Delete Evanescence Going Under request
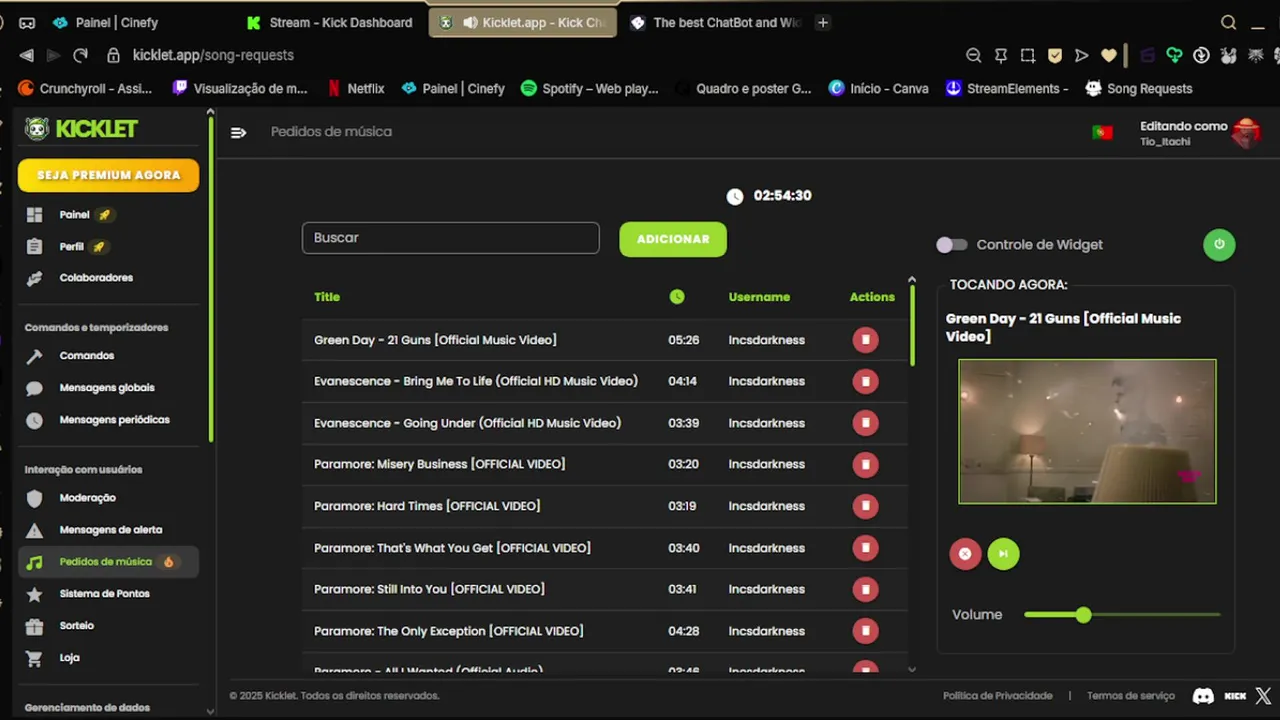 click(x=865, y=423)
